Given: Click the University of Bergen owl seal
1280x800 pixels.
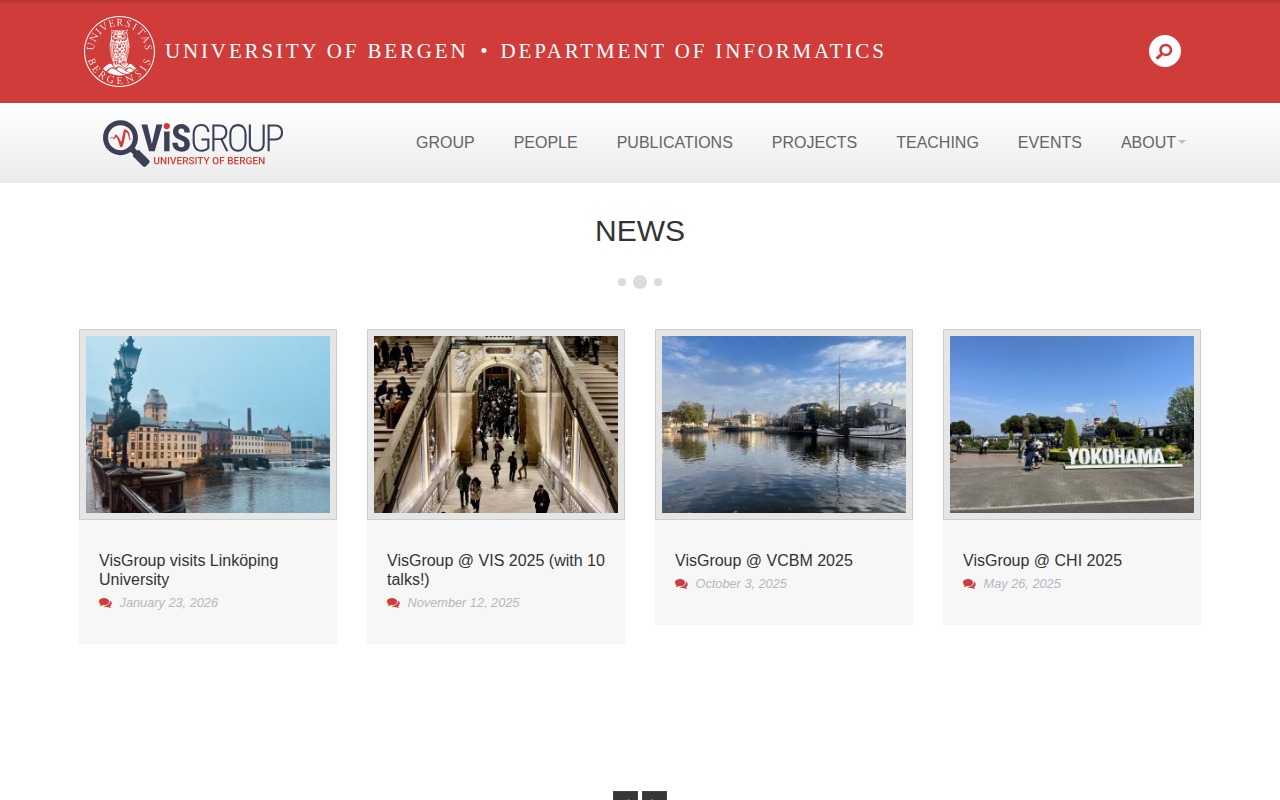Looking at the screenshot, I should pos(119,51).
